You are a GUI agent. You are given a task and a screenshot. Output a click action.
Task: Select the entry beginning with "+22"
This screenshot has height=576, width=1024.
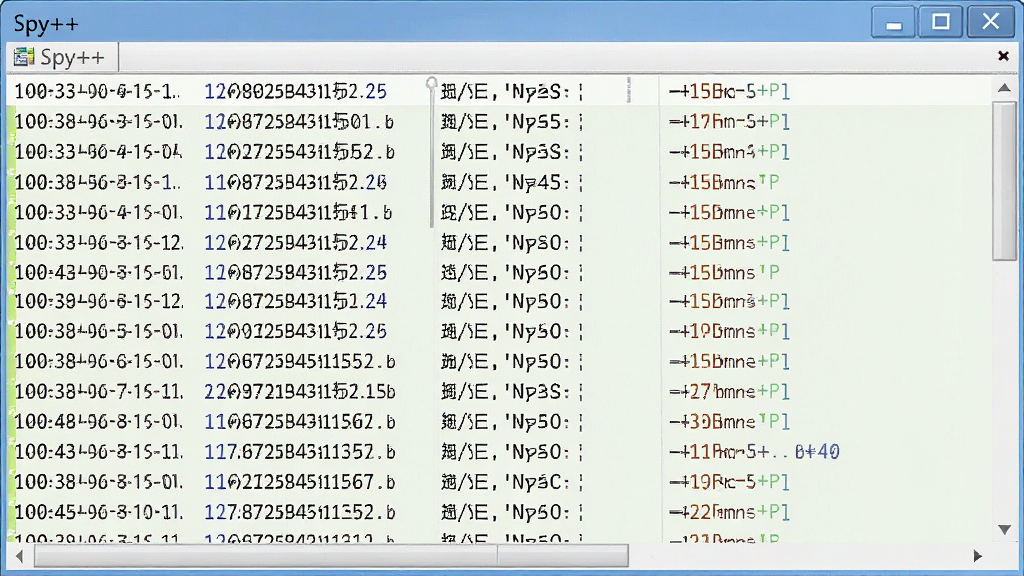[729, 512]
